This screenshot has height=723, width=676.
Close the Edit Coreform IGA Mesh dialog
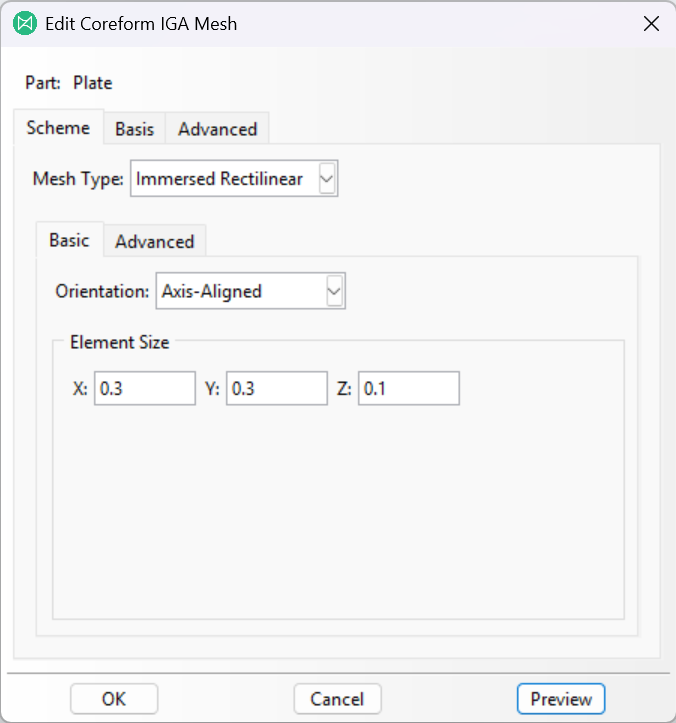click(651, 24)
